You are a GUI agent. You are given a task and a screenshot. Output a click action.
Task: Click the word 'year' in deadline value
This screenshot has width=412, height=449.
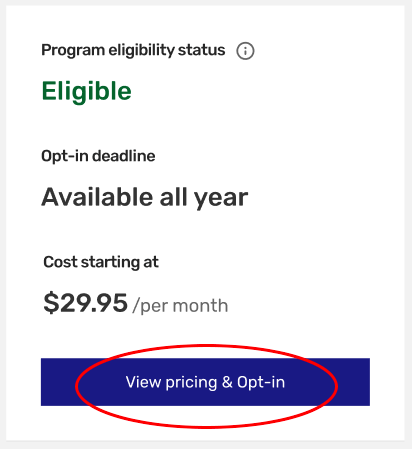221,199
